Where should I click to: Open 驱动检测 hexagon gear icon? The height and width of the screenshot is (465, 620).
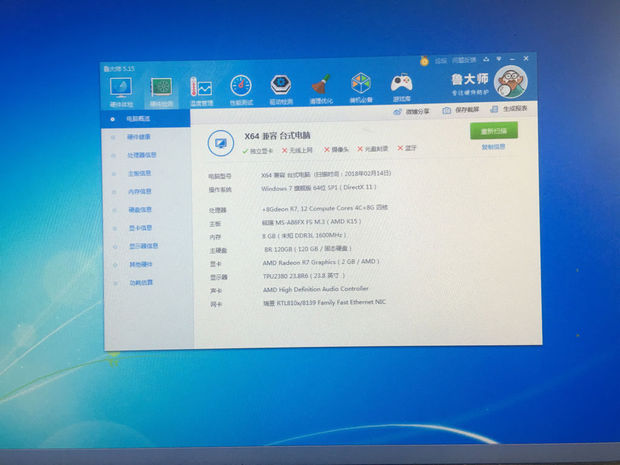click(281, 85)
